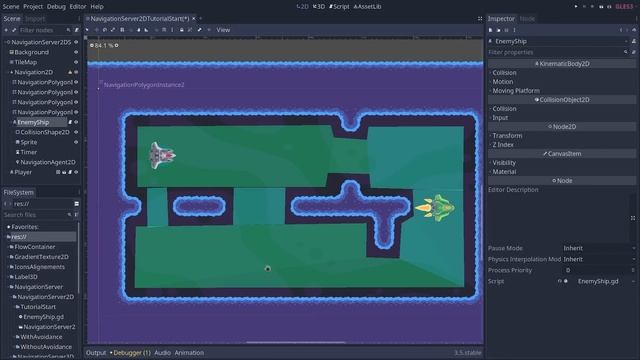Click the FileSystem split mode toggle icon
The height and width of the screenshot is (360, 640).
(x=76, y=204)
